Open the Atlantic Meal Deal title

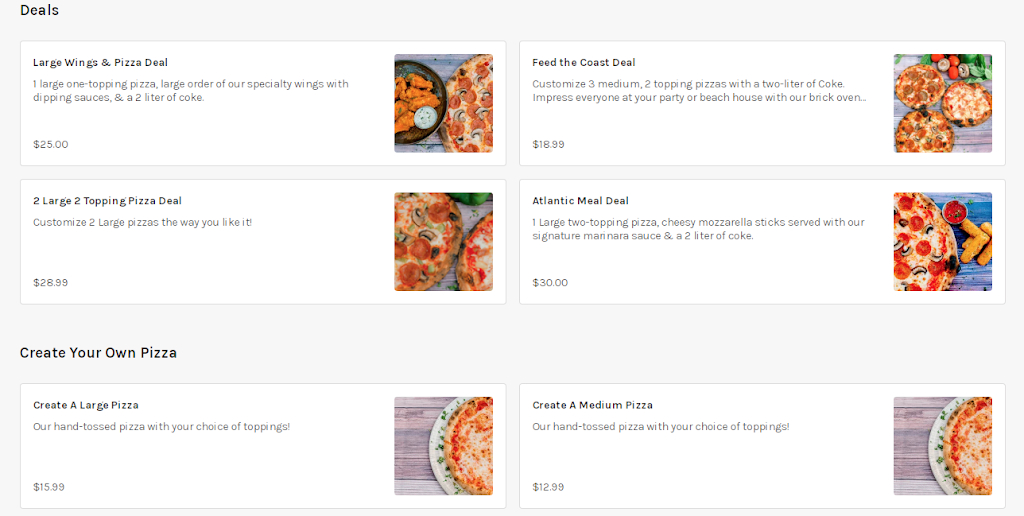[580, 201]
